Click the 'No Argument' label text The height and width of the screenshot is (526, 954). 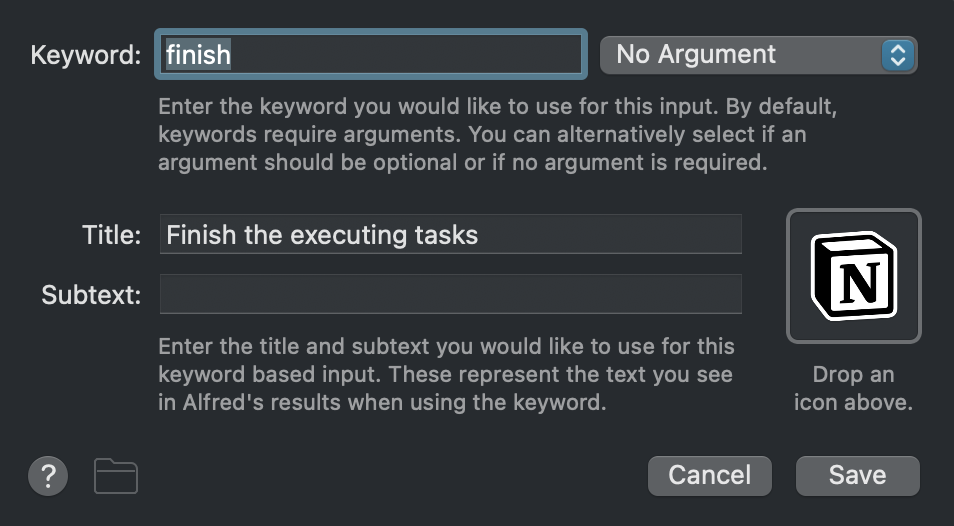(x=695, y=55)
